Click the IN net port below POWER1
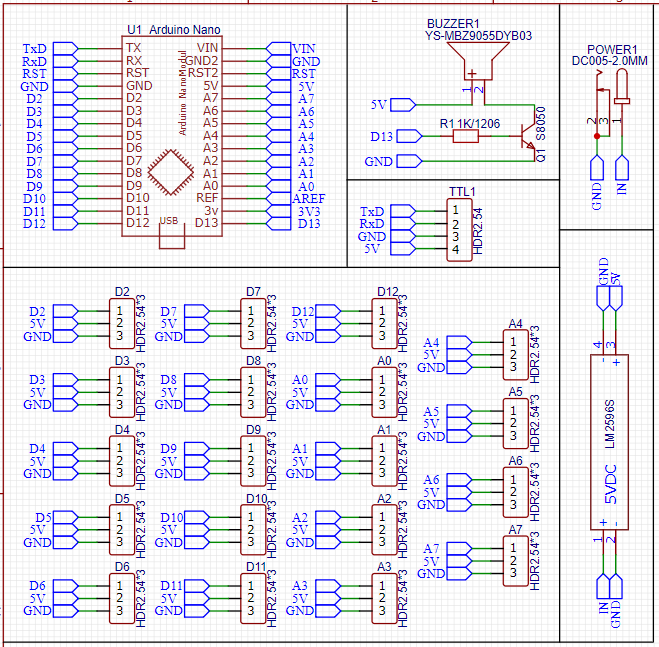 (x=622, y=168)
